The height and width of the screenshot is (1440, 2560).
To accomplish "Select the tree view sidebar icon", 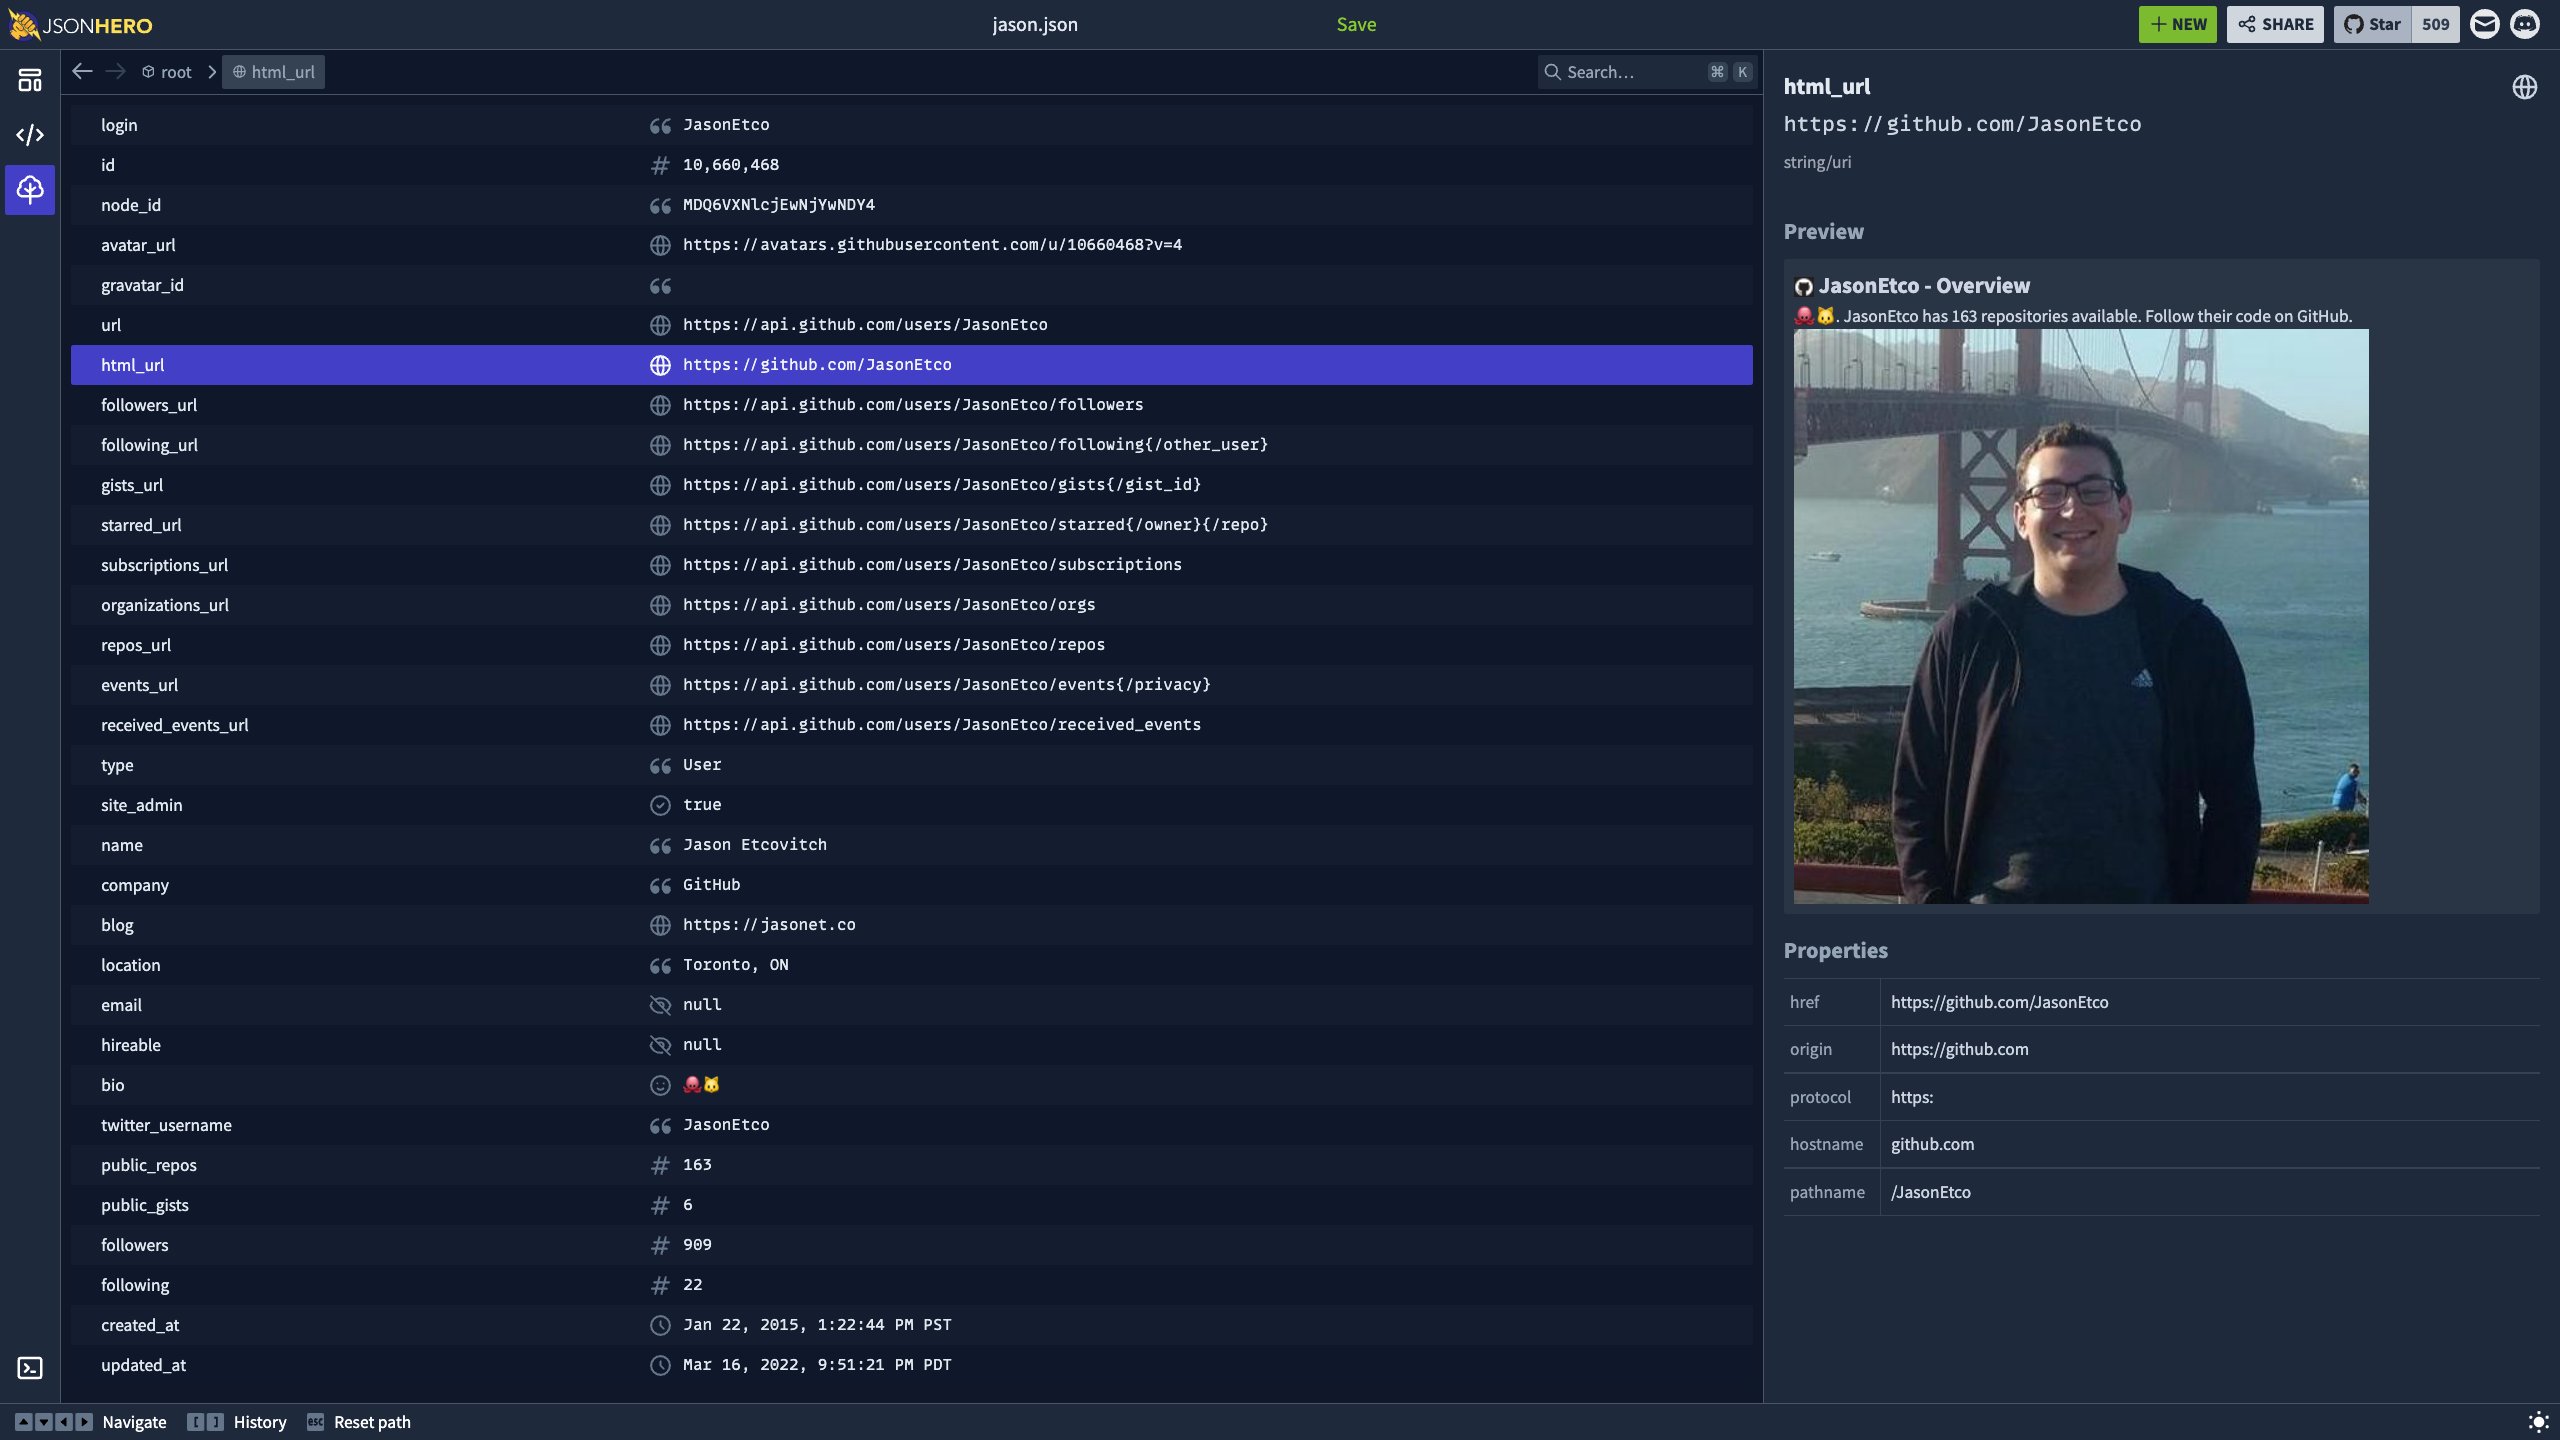I will pos(30,189).
